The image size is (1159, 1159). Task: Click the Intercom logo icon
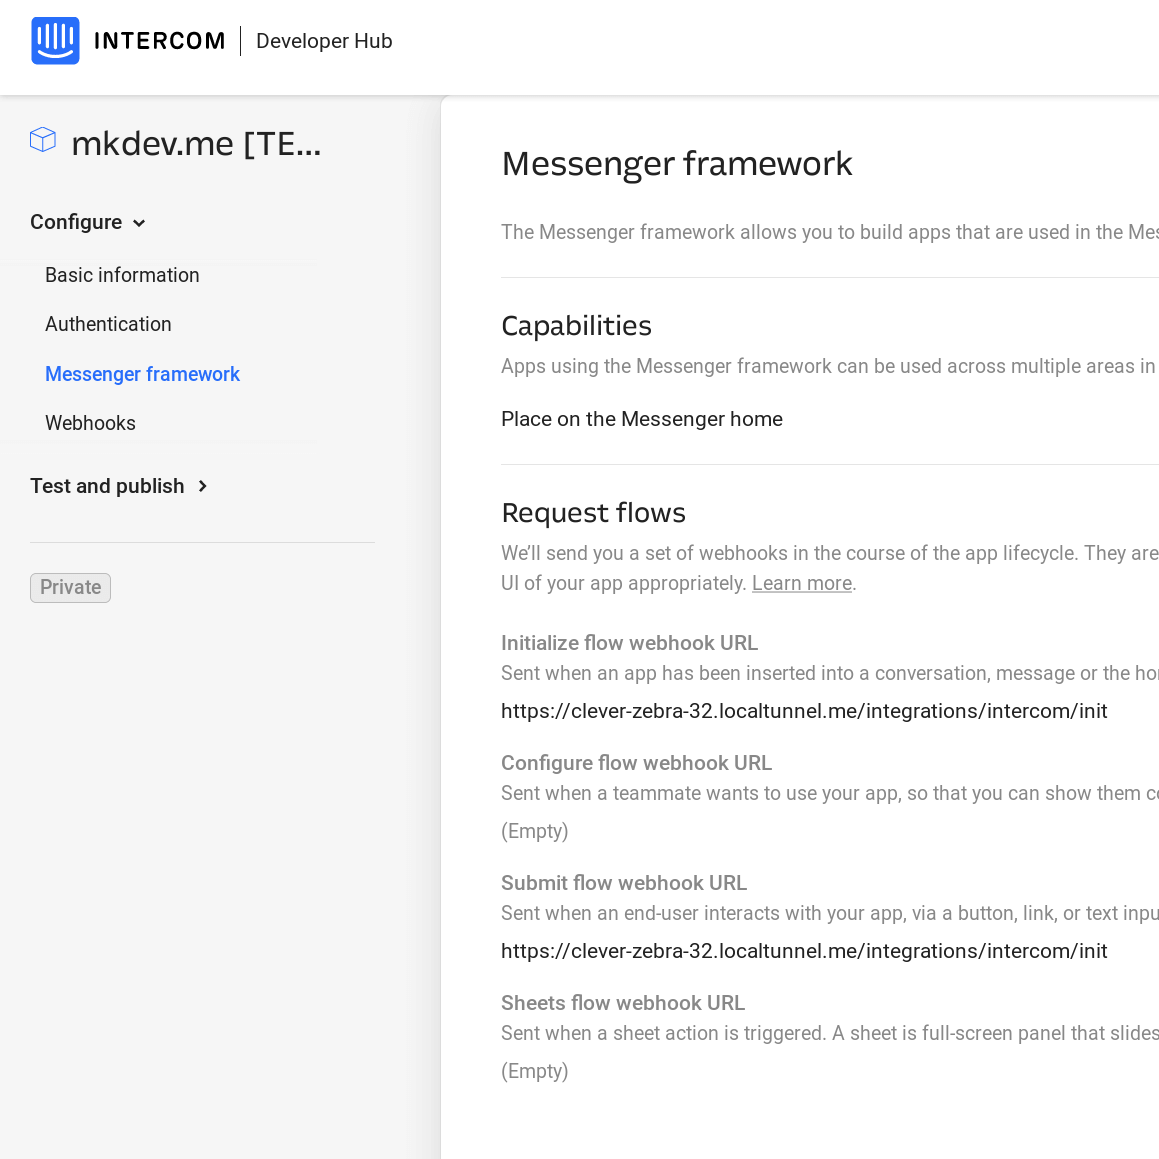click(55, 41)
